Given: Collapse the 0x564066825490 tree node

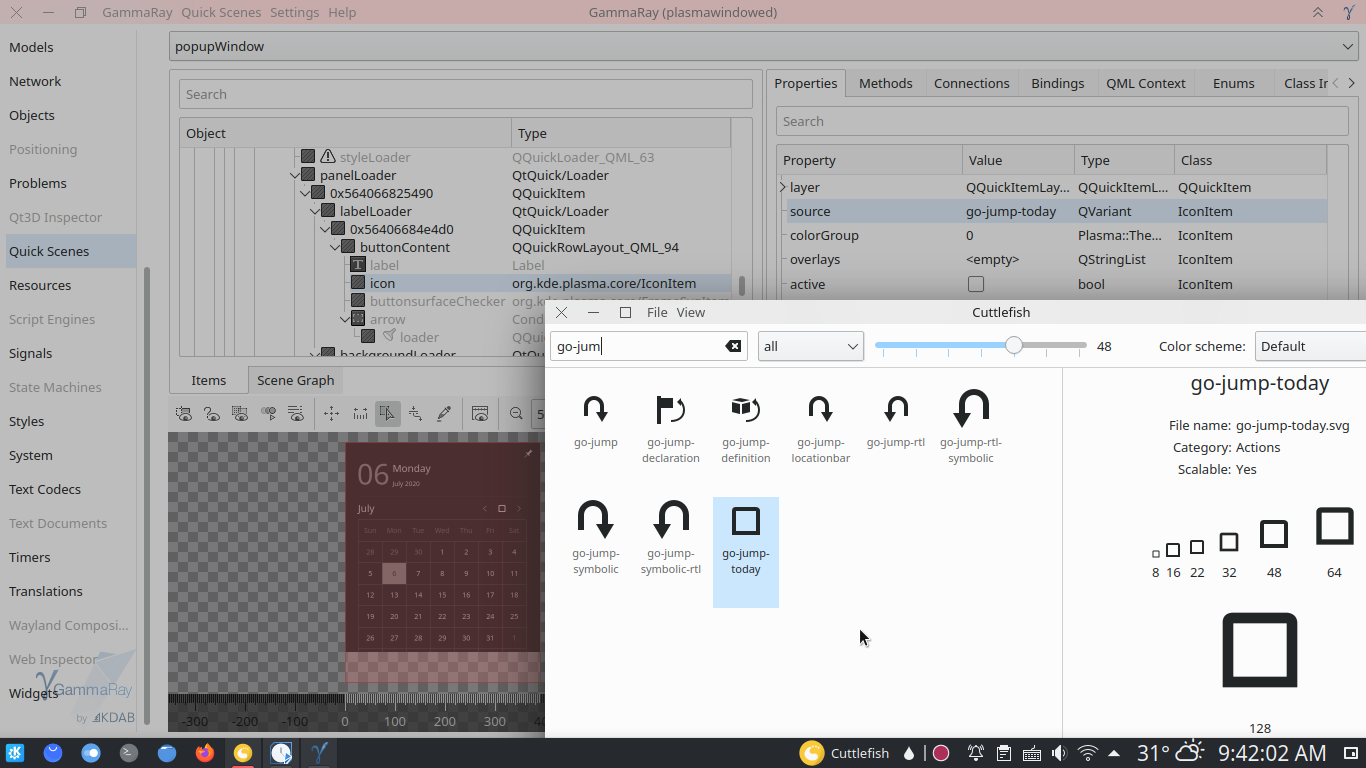Looking at the screenshot, I should tap(306, 193).
